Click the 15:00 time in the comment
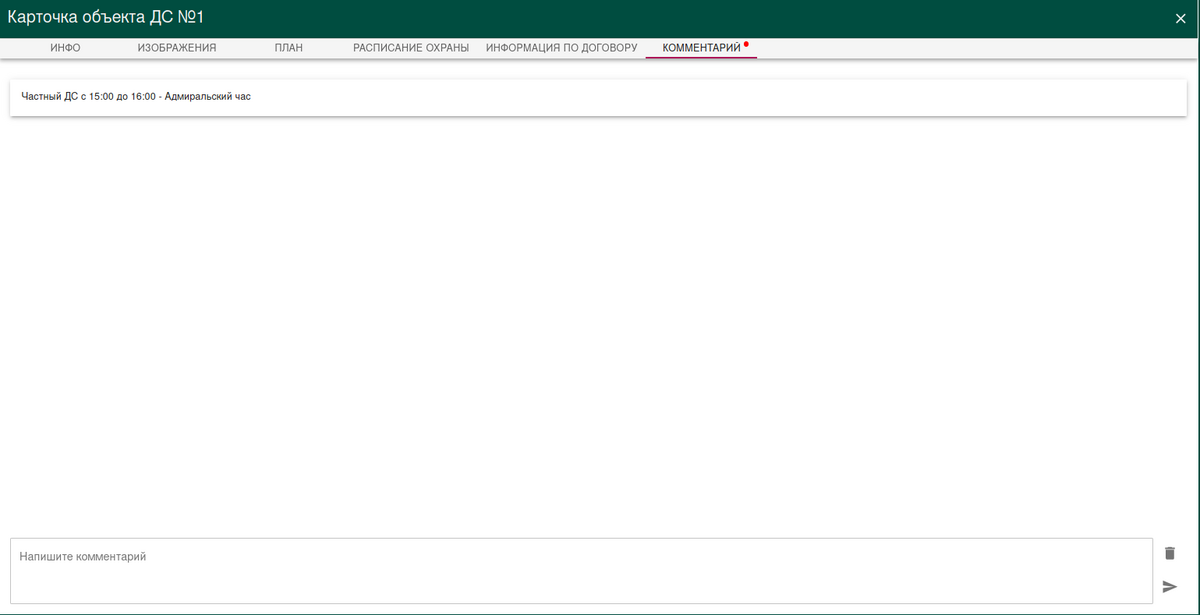This screenshot has height=615, width=1200. tap(102, 98)
